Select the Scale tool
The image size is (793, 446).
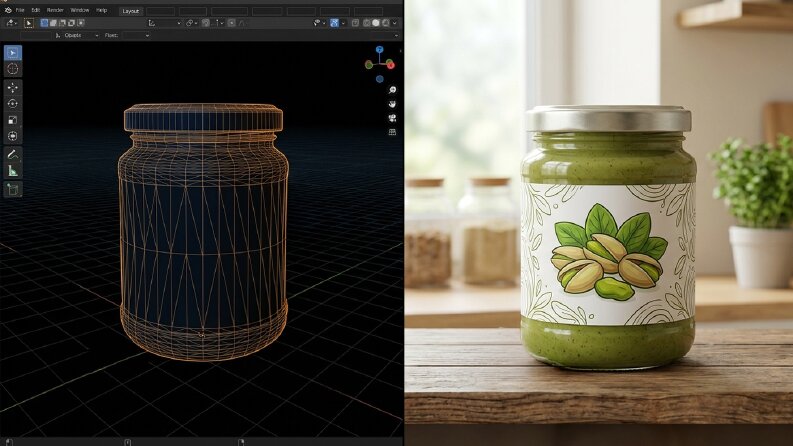point(13,120)
